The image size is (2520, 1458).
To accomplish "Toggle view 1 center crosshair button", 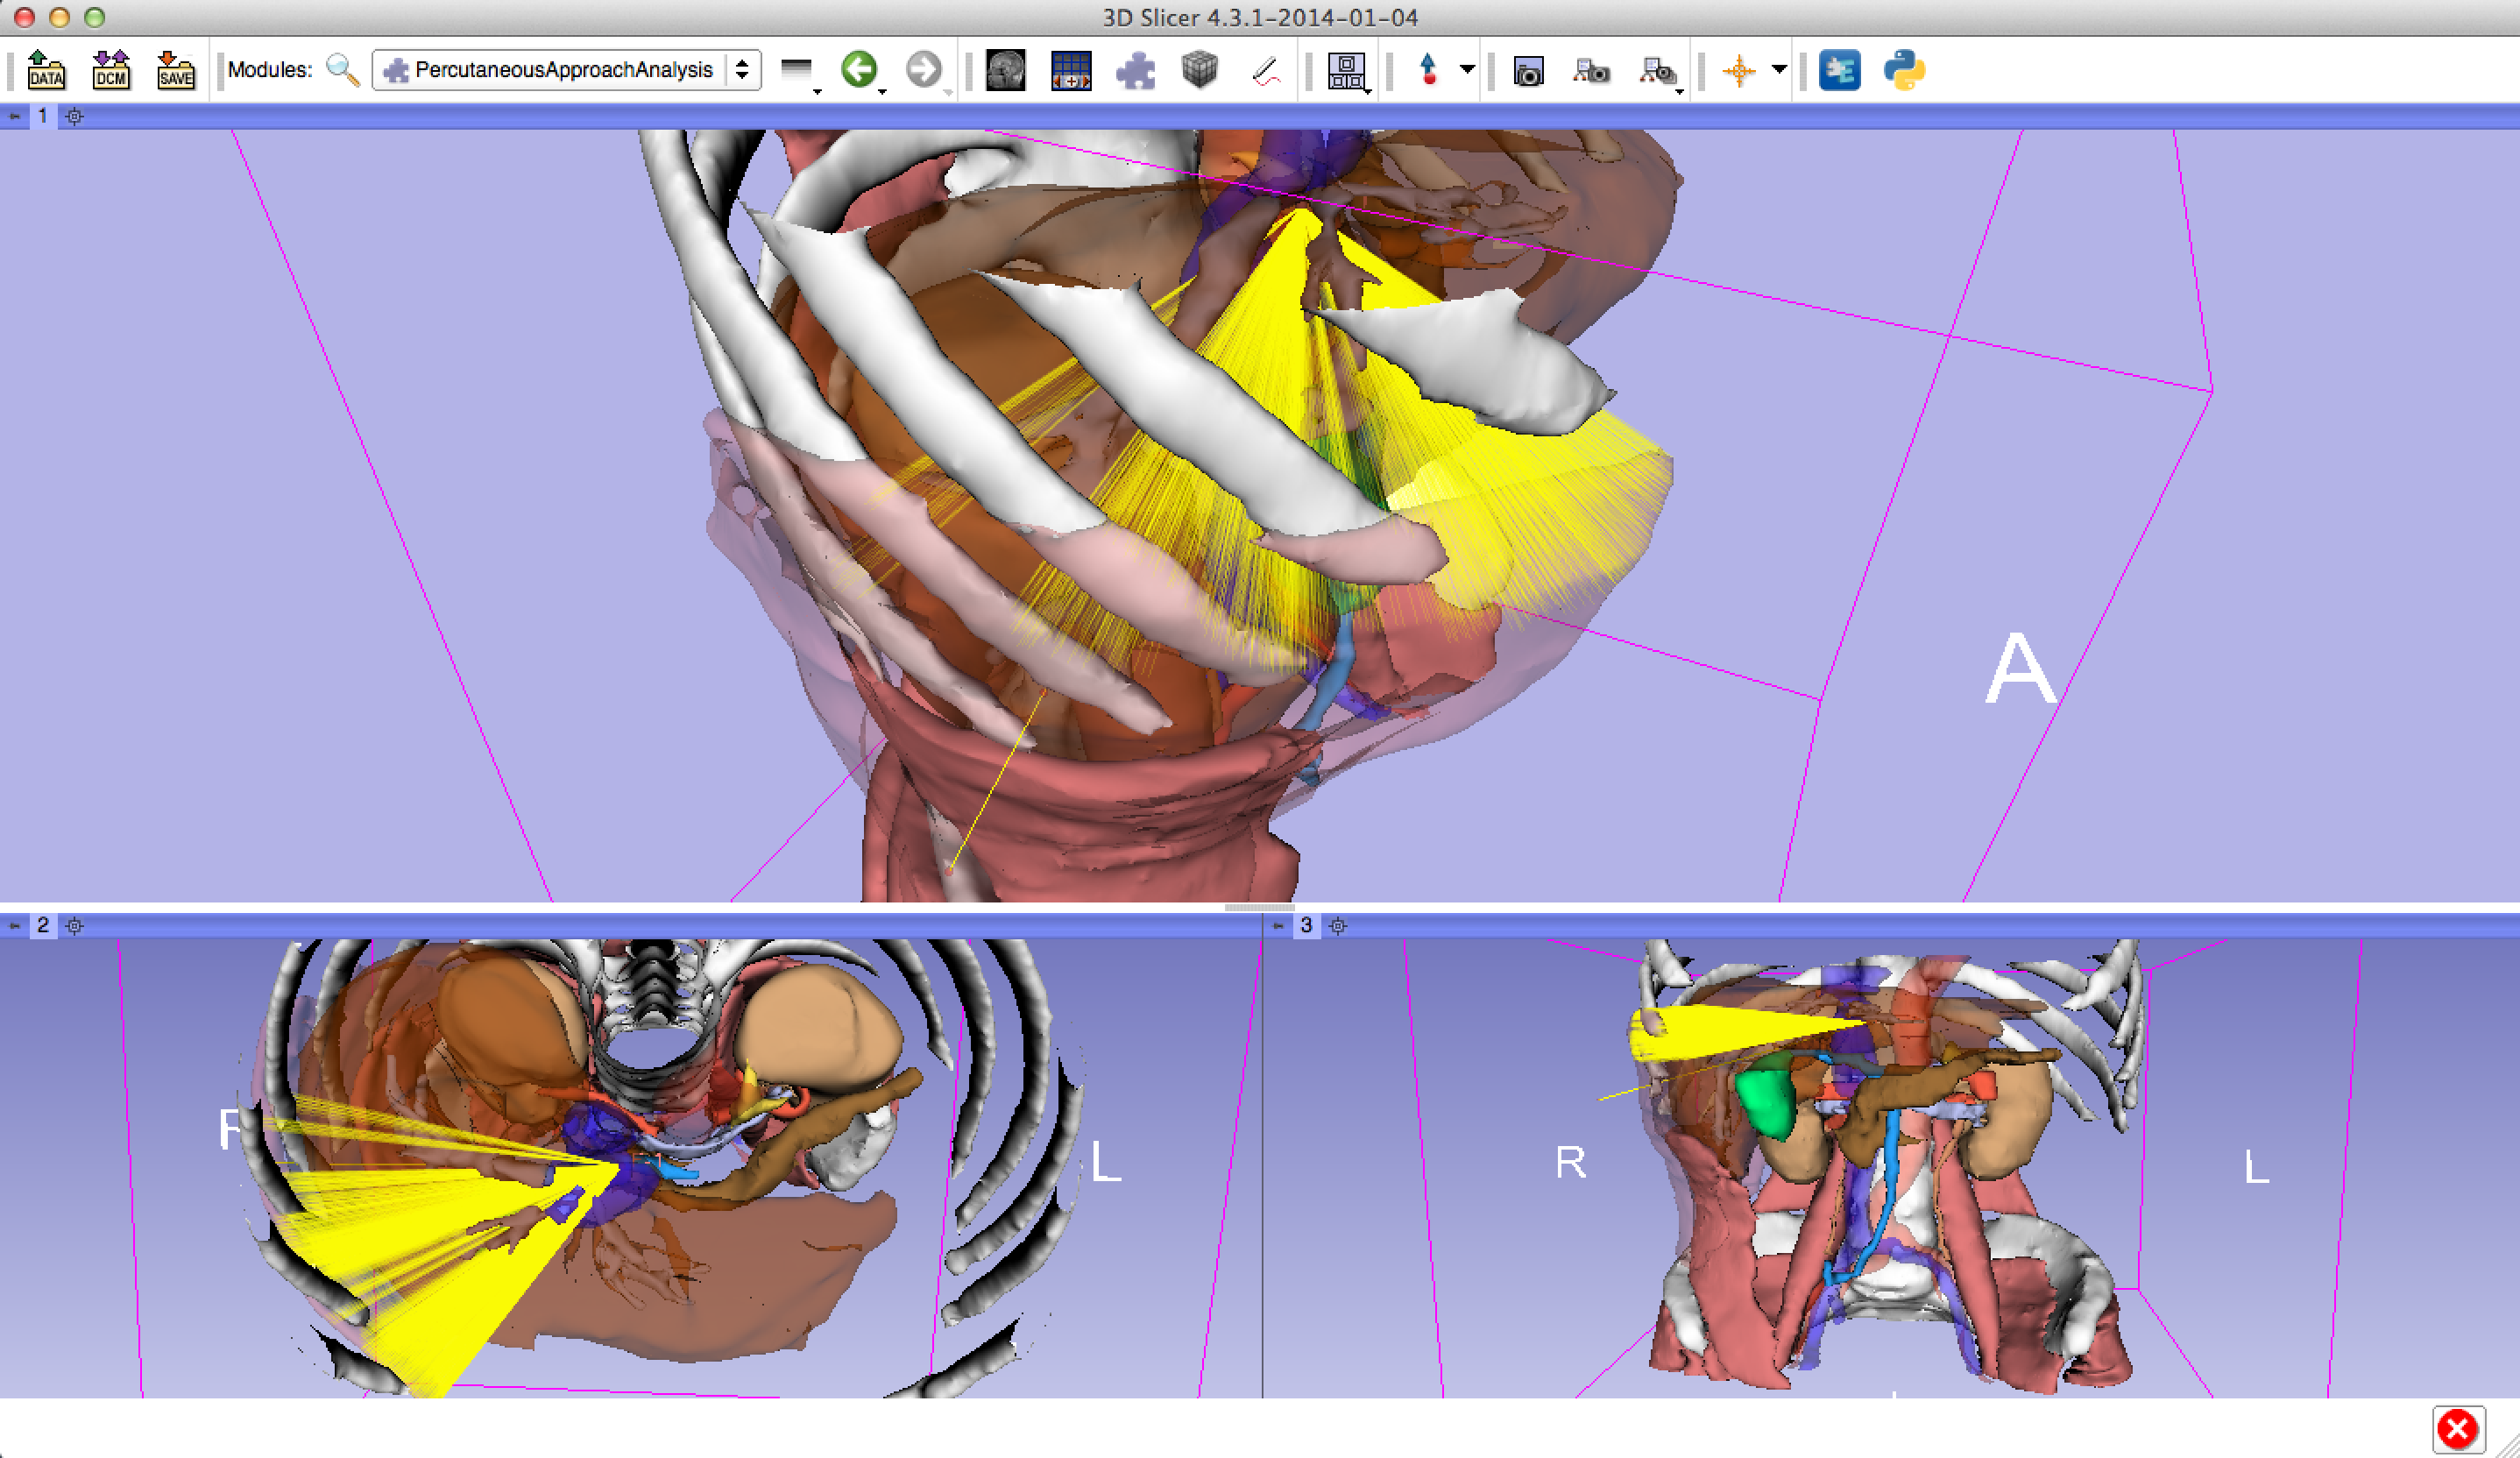I will point(75,116).
